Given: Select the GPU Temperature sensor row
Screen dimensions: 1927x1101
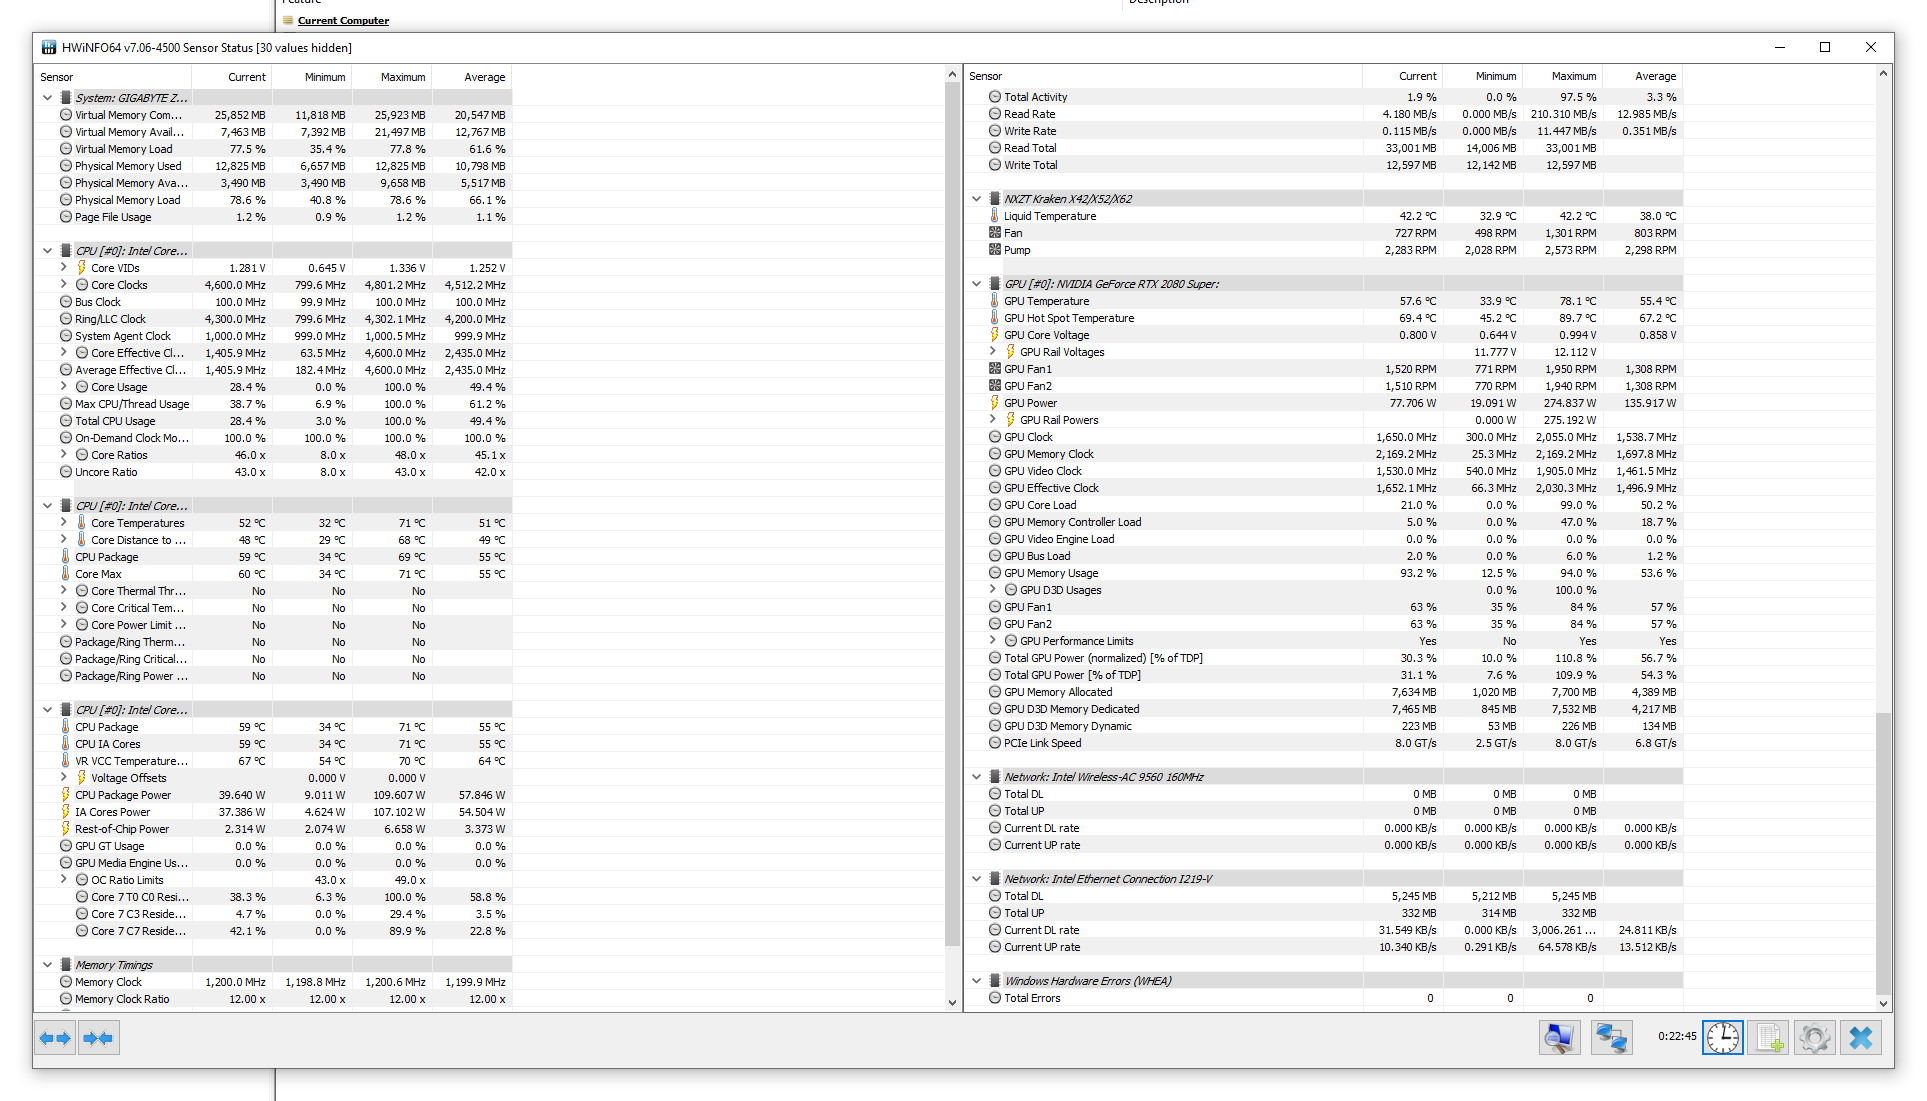Looking at the screenshot, I should point(1046,301).
